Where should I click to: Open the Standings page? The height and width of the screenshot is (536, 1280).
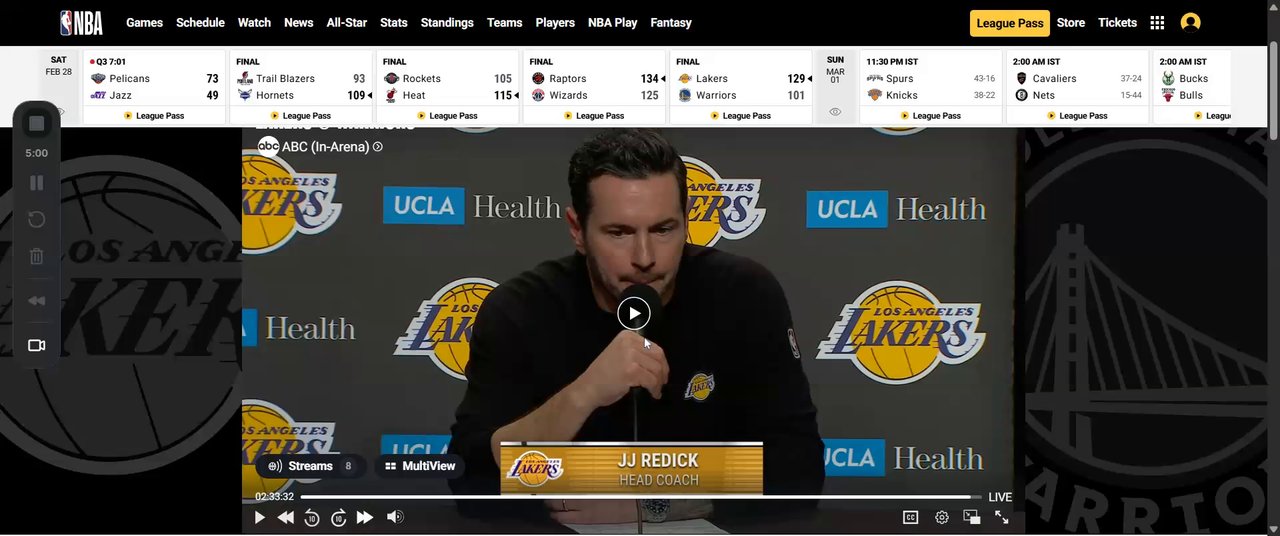coord(447,23)
